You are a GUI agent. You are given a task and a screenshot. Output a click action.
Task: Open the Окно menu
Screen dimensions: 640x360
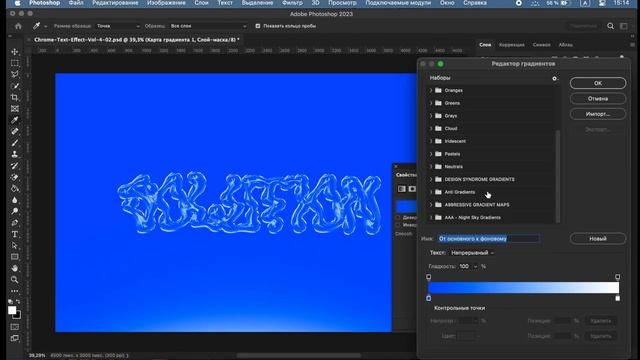coord(447,3)
